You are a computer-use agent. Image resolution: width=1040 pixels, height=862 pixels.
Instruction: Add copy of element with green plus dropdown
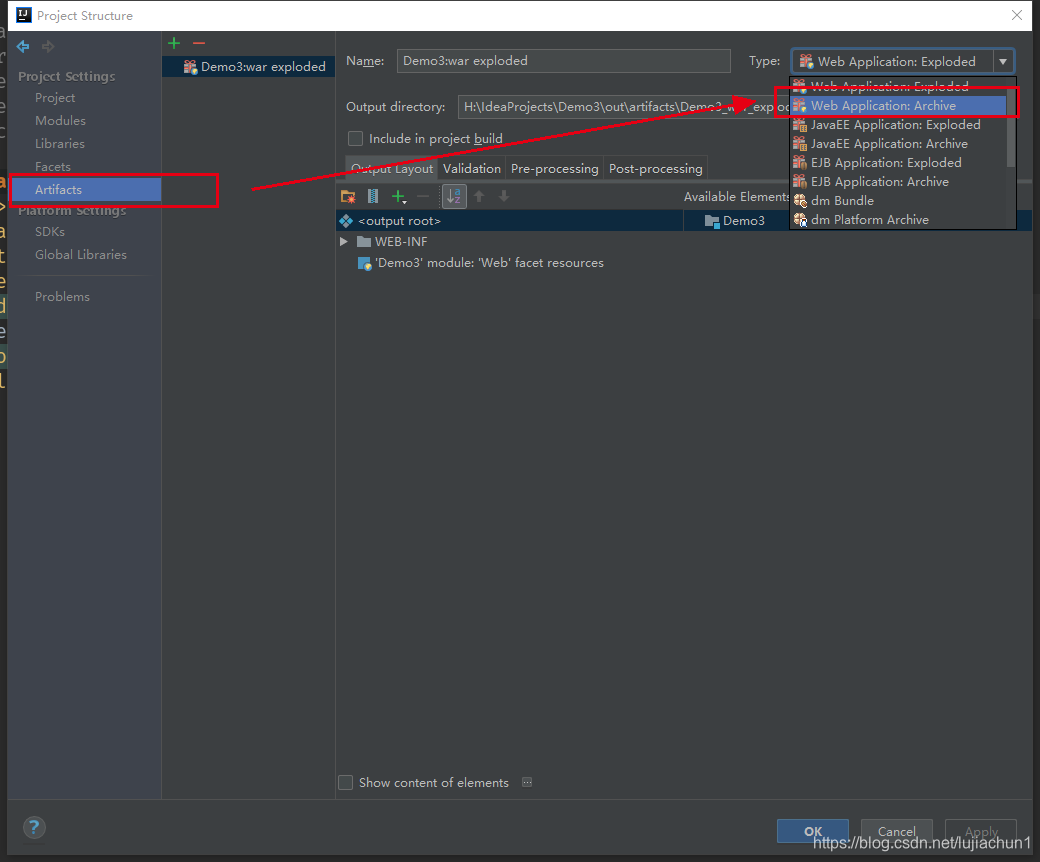point(399,196)
